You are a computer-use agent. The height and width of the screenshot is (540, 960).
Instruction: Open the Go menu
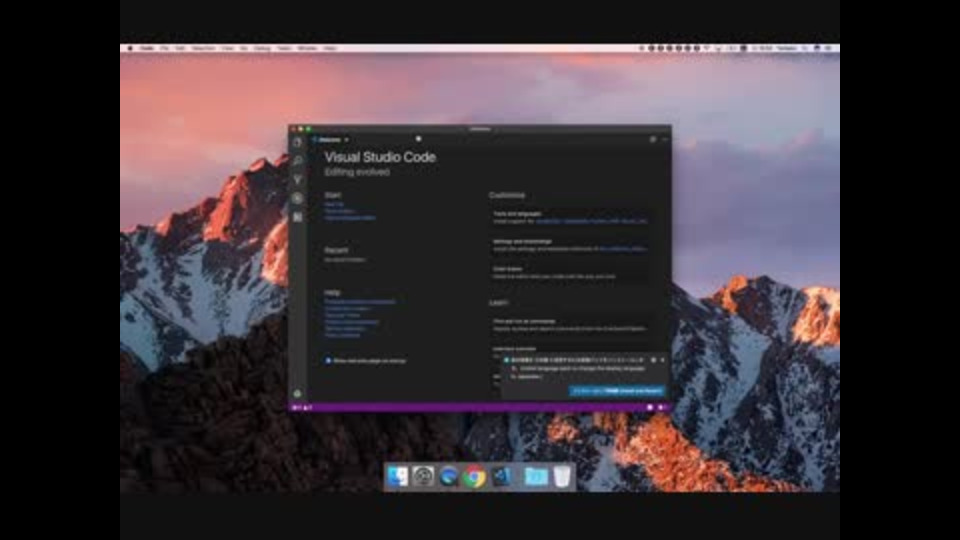coord(244,48)
